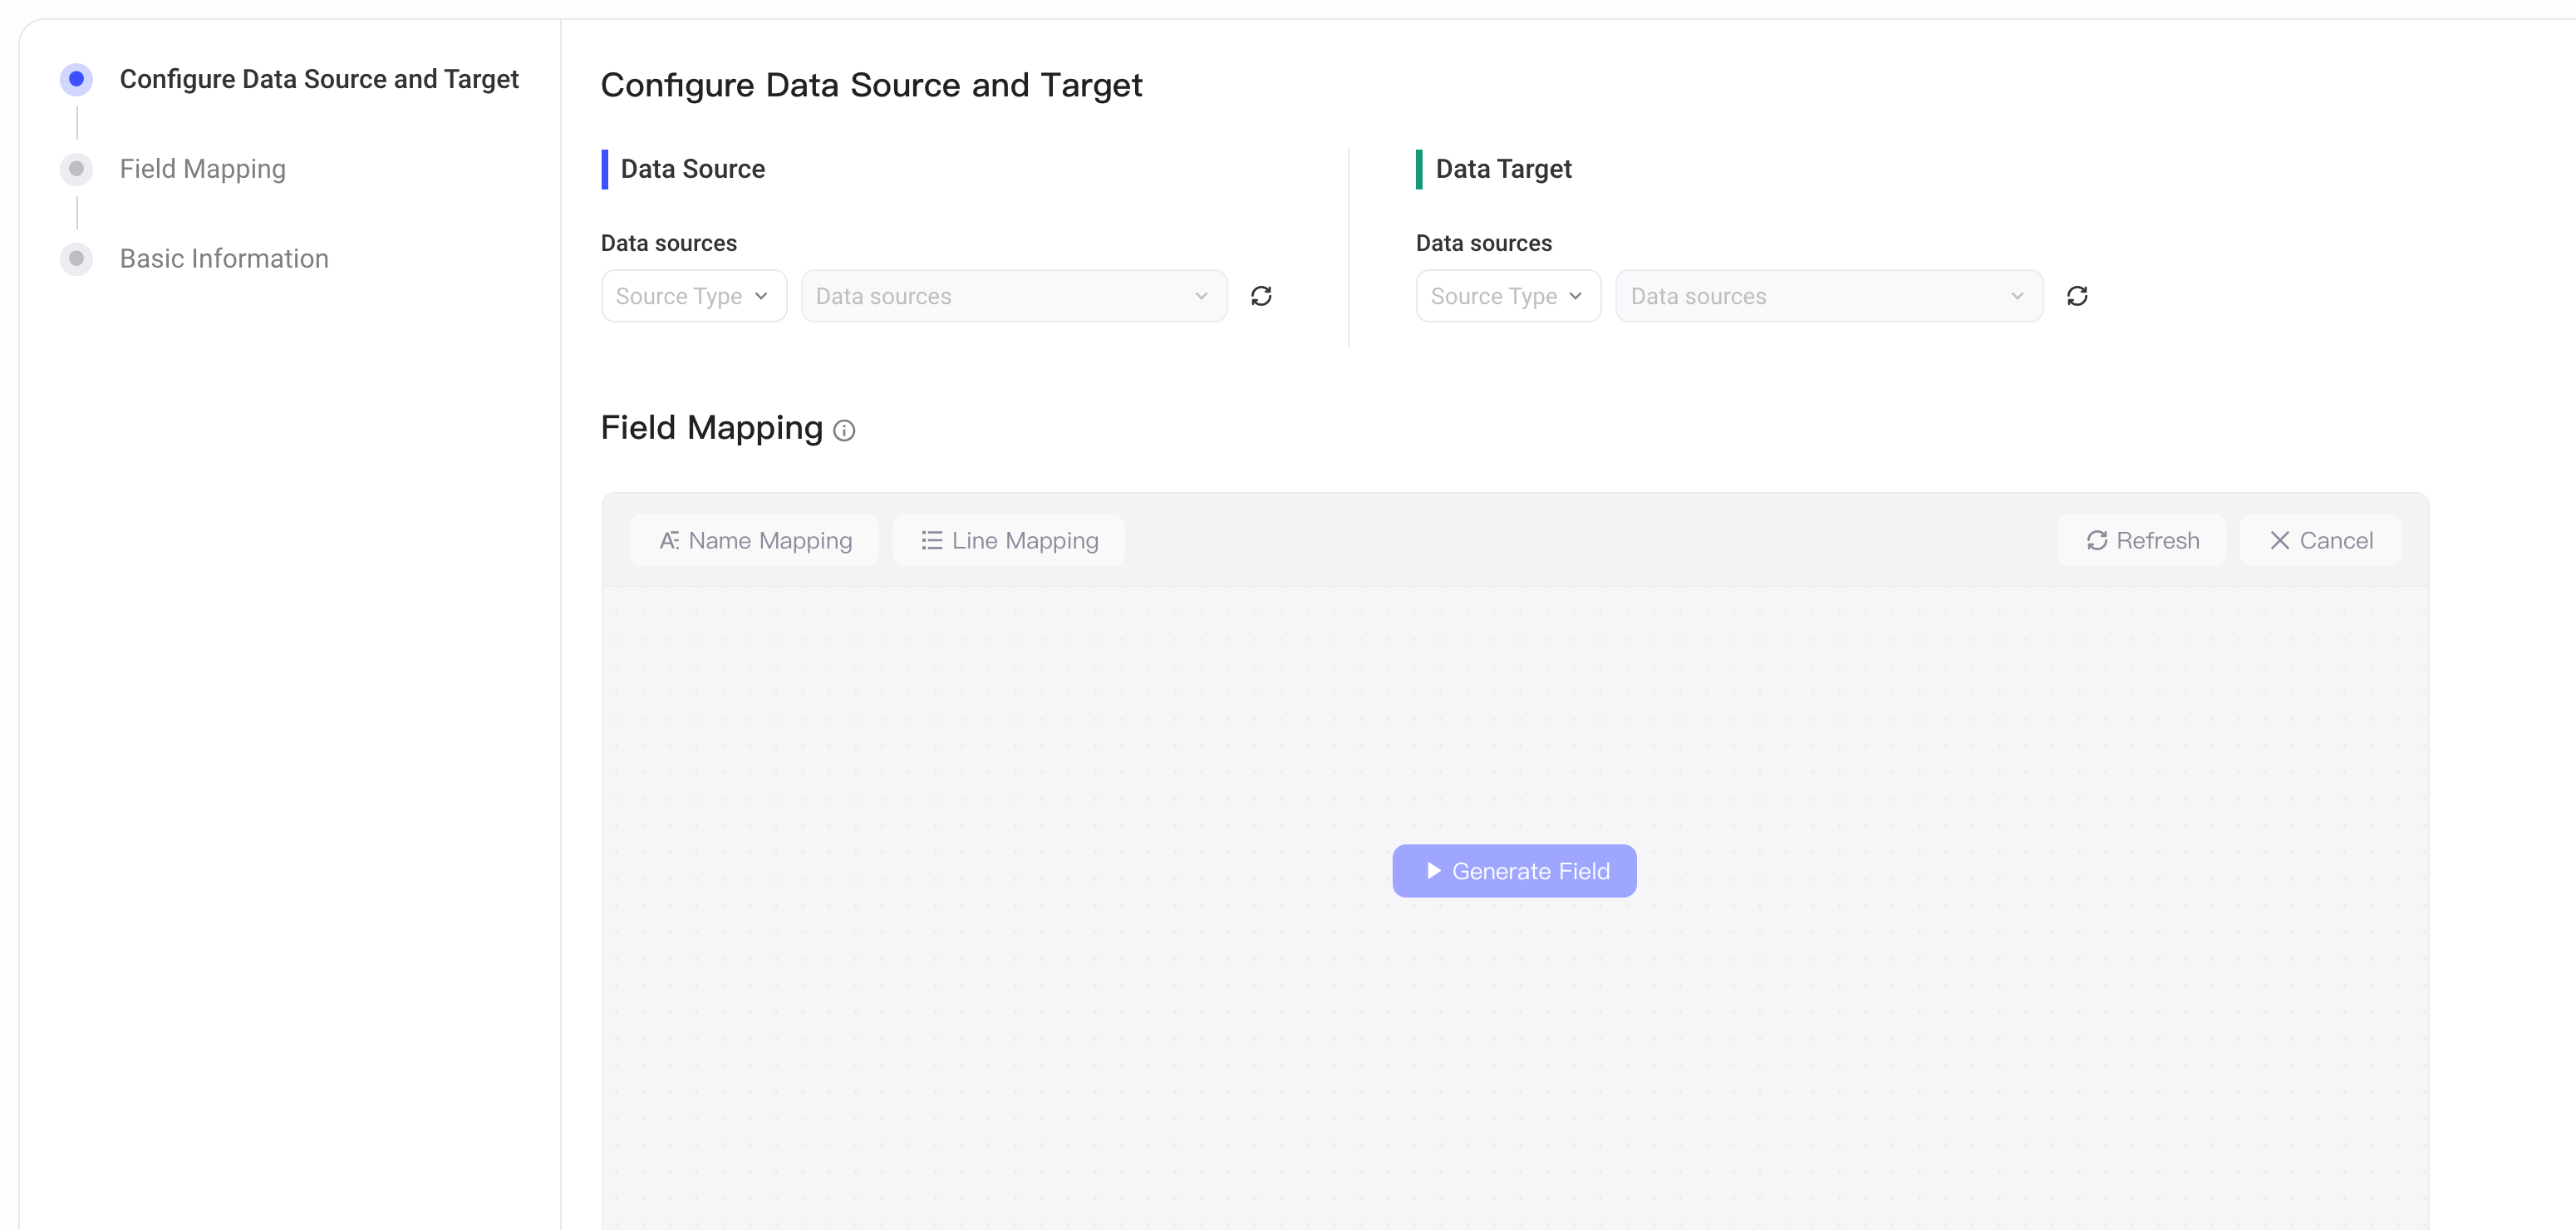Open Source Type dropdown under Data Source
Viewport: 2576px width, 1230px height.
tap(694, 296)
